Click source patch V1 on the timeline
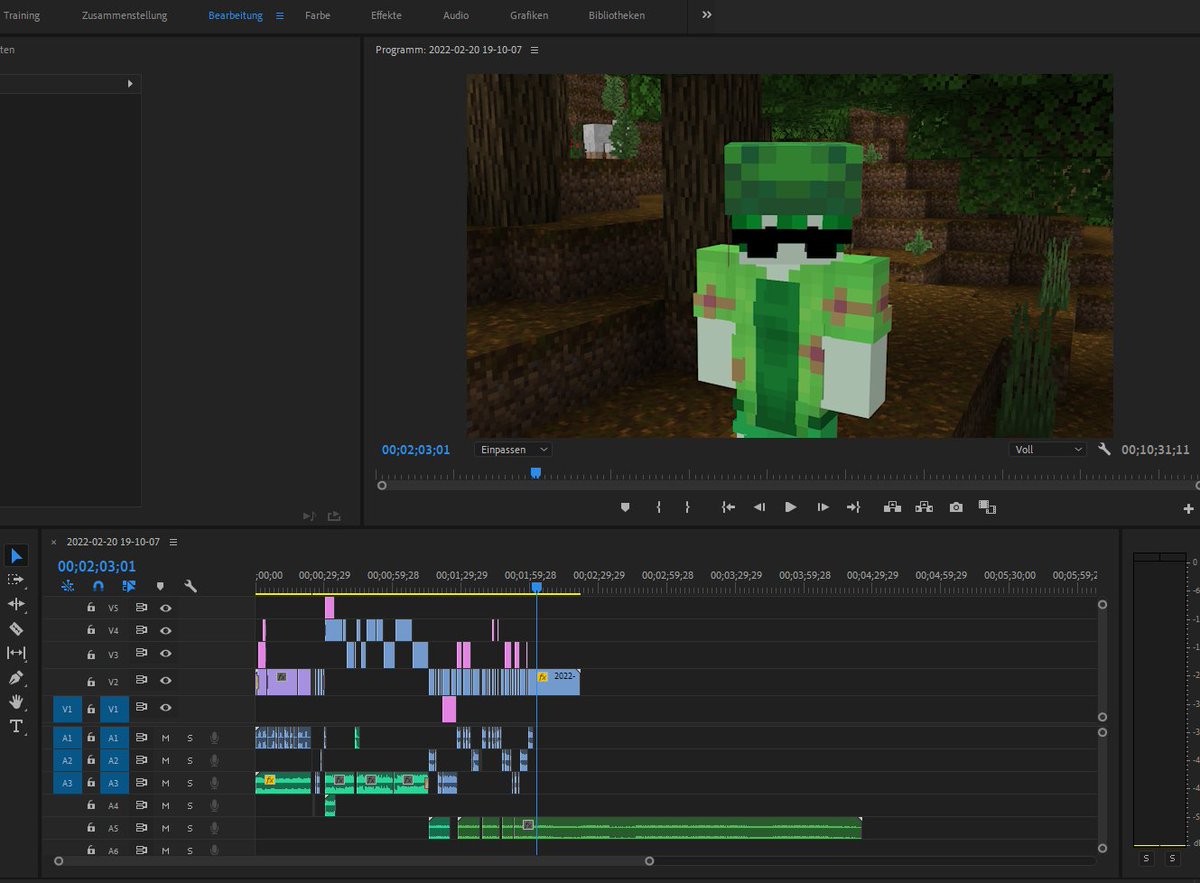This screenshot has width=1200, height=883. pyautogui.click(x=67, y=708)
